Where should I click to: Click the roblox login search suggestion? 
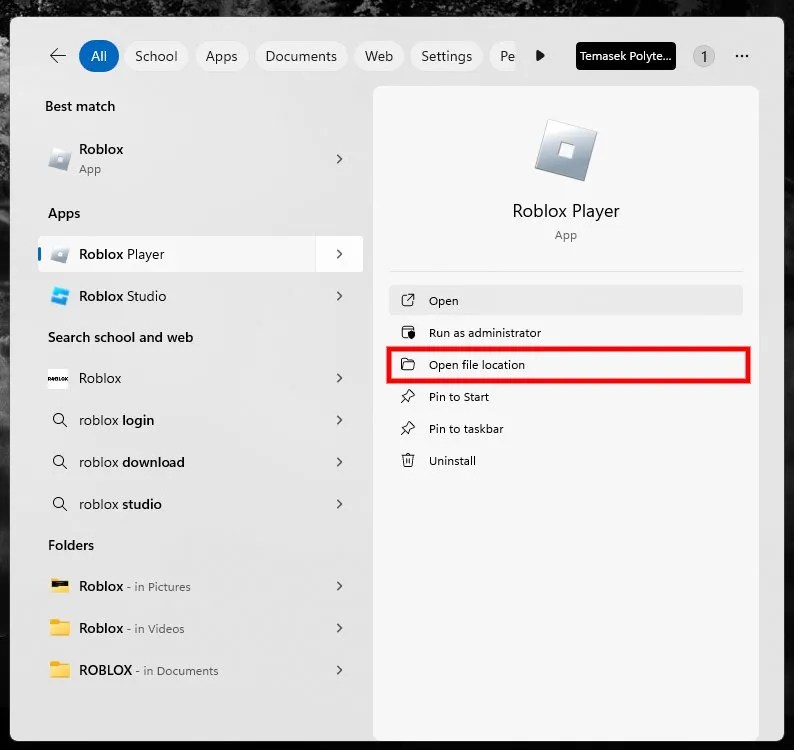[x=116, y=420]
